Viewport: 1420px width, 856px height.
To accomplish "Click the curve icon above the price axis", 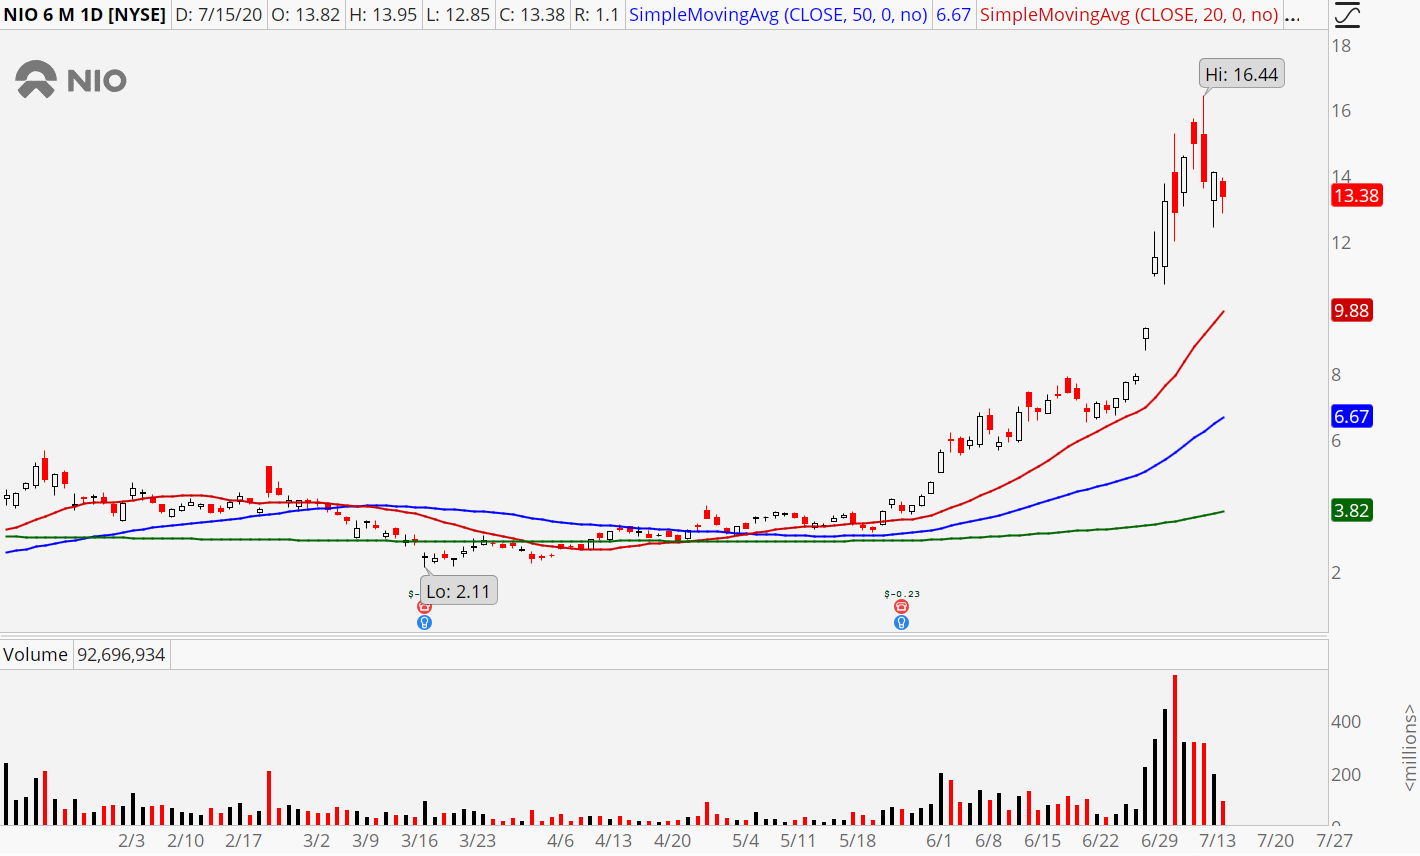I will pos(1347,15).
